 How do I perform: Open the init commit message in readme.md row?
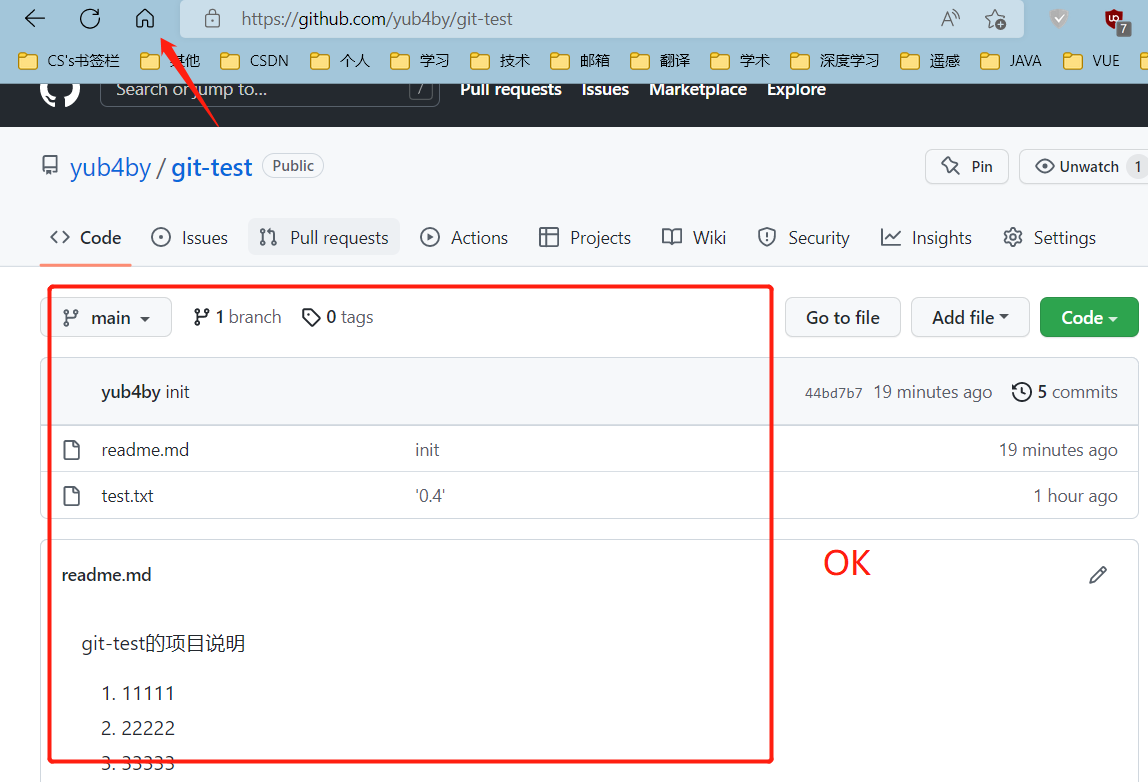(x=427, y=450)
